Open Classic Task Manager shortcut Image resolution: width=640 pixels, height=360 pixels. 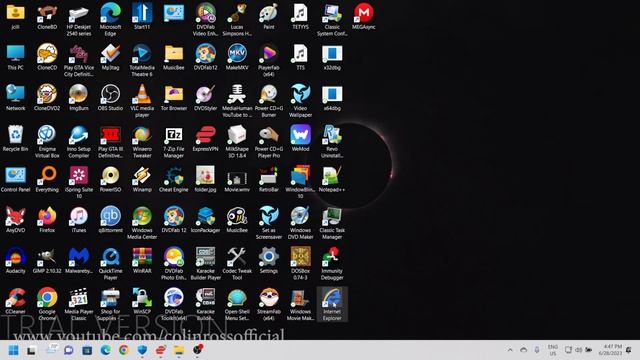(332, 223)
